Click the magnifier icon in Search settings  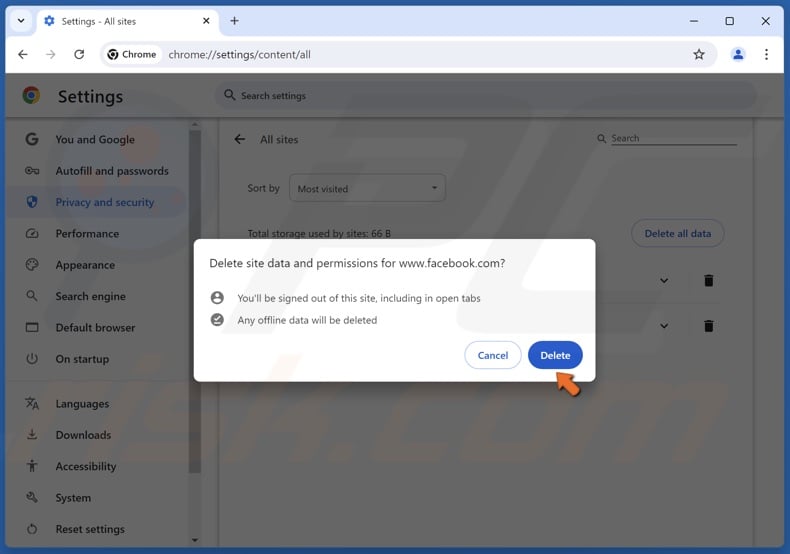[x=229, y=95]
